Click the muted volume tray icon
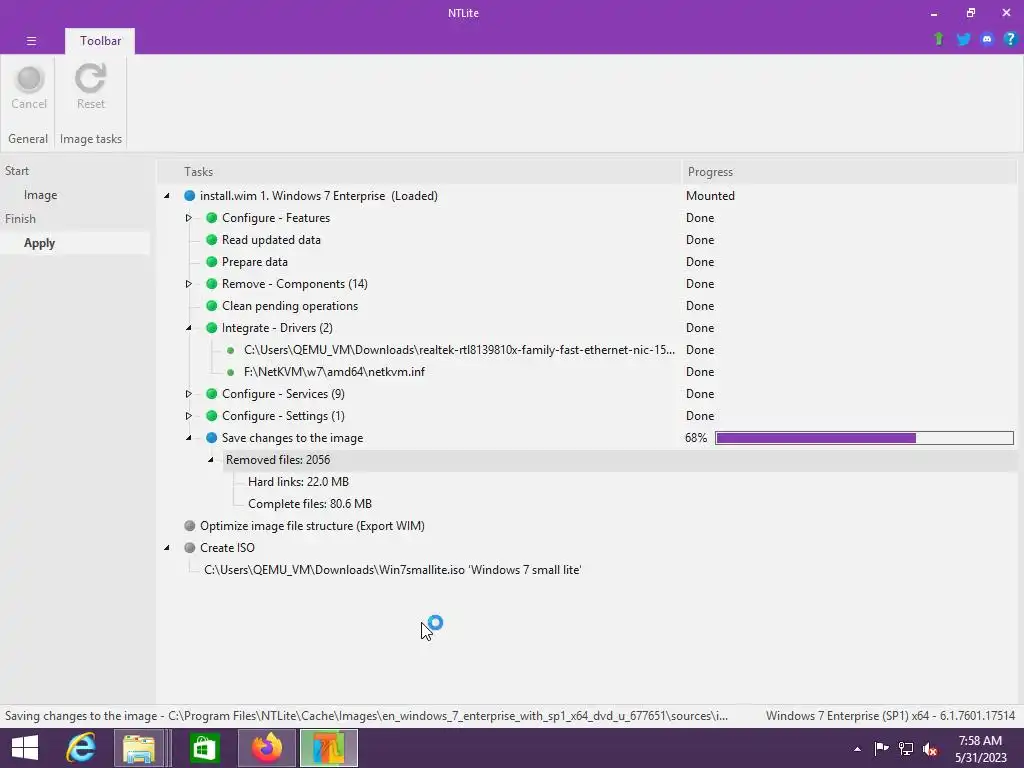This screenshot has height=768, width=1024. point(930,749)
